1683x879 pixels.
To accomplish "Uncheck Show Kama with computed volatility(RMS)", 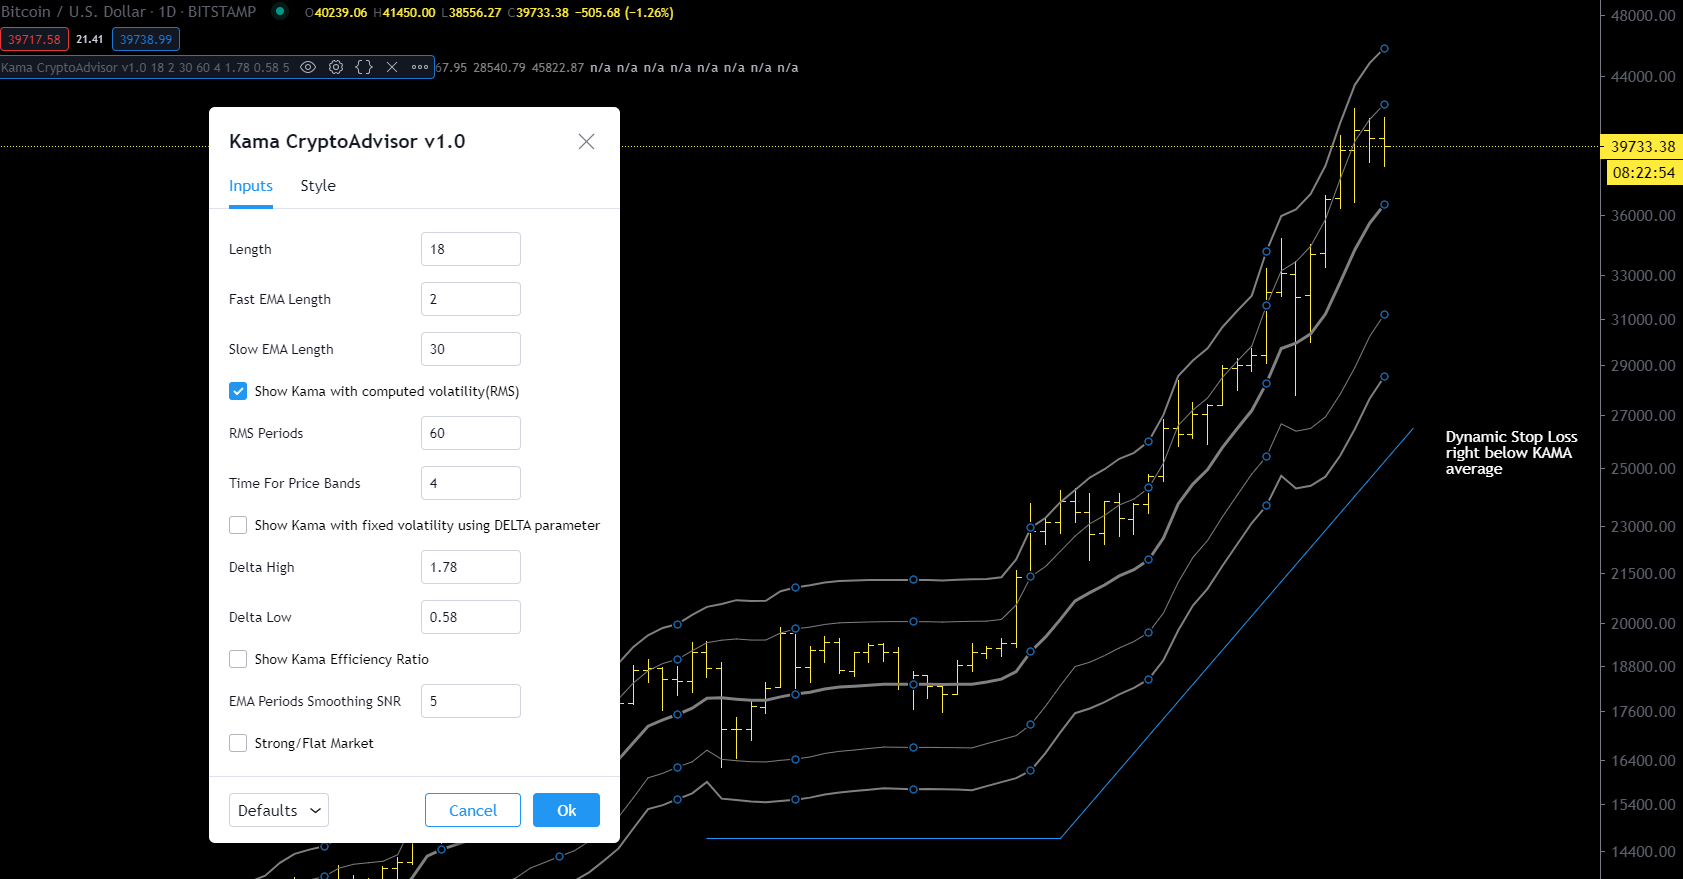I will 238,391.
